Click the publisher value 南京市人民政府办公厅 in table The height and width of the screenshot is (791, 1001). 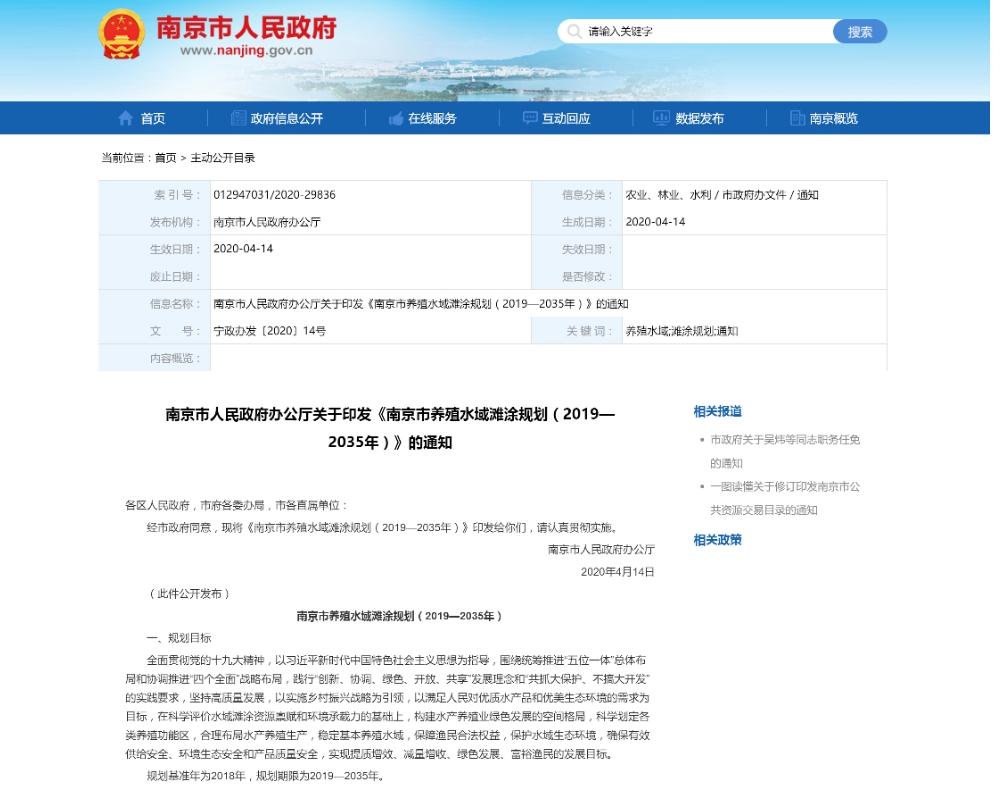267,222
